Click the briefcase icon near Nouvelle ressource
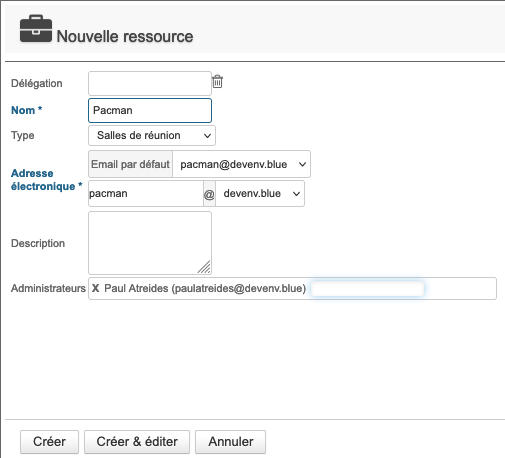This screenshot has height=458, width=505. 36,28
